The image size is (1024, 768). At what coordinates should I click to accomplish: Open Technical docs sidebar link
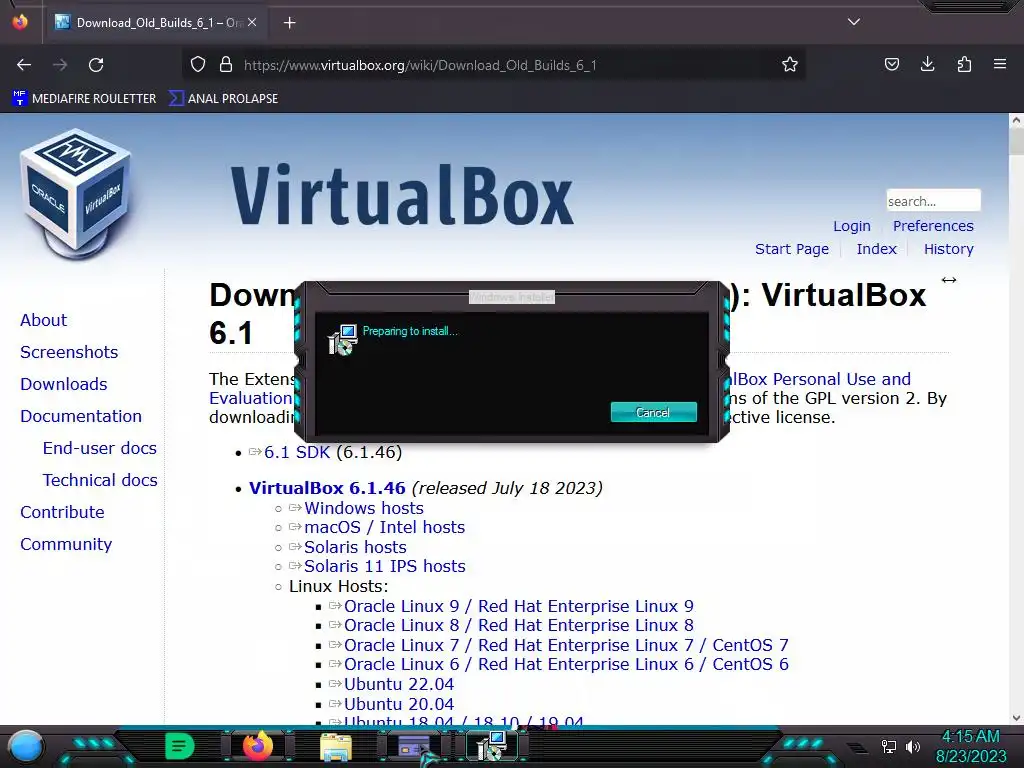[100, 480]
